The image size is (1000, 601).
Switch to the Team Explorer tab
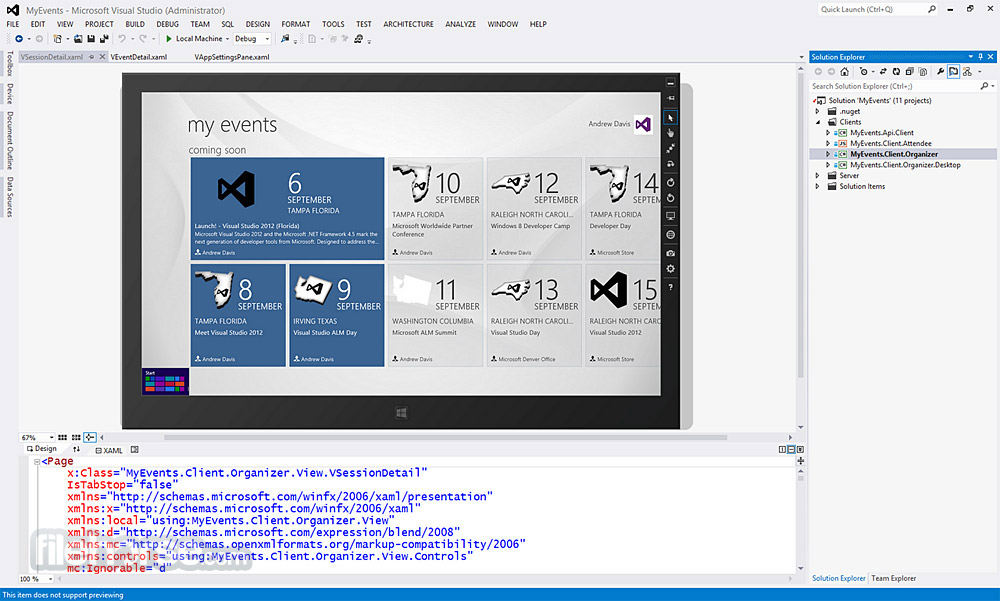tap(893, 579)
